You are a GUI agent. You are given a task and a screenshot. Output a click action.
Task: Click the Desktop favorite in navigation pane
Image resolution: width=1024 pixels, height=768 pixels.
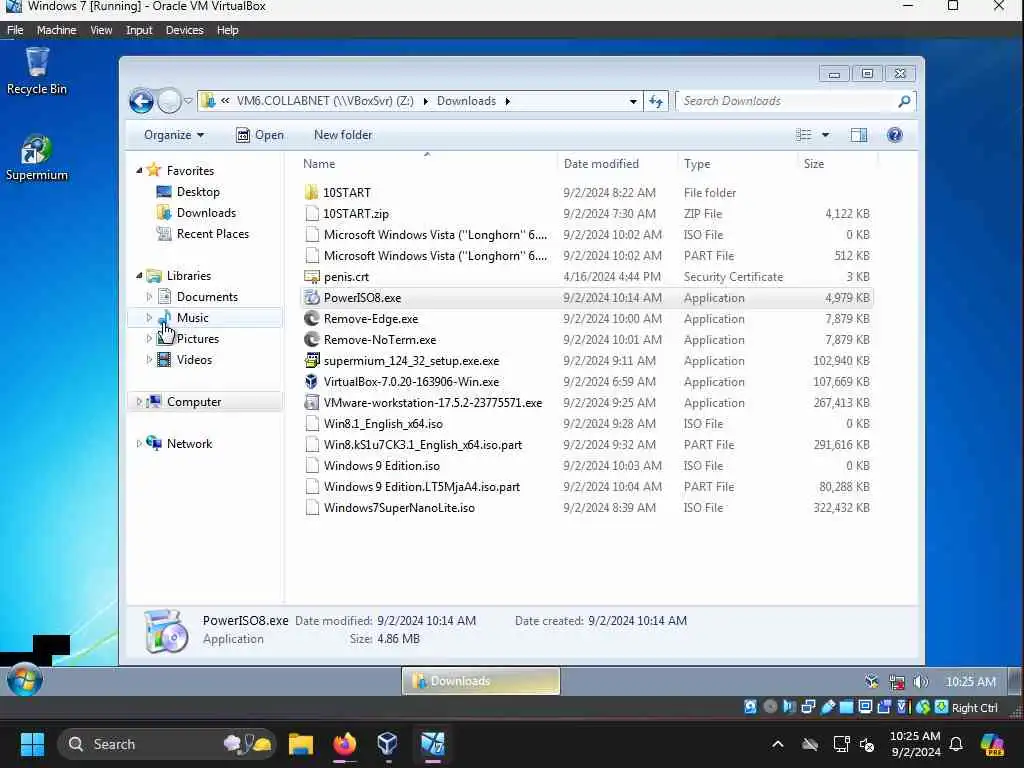click(x=198, y=192)
